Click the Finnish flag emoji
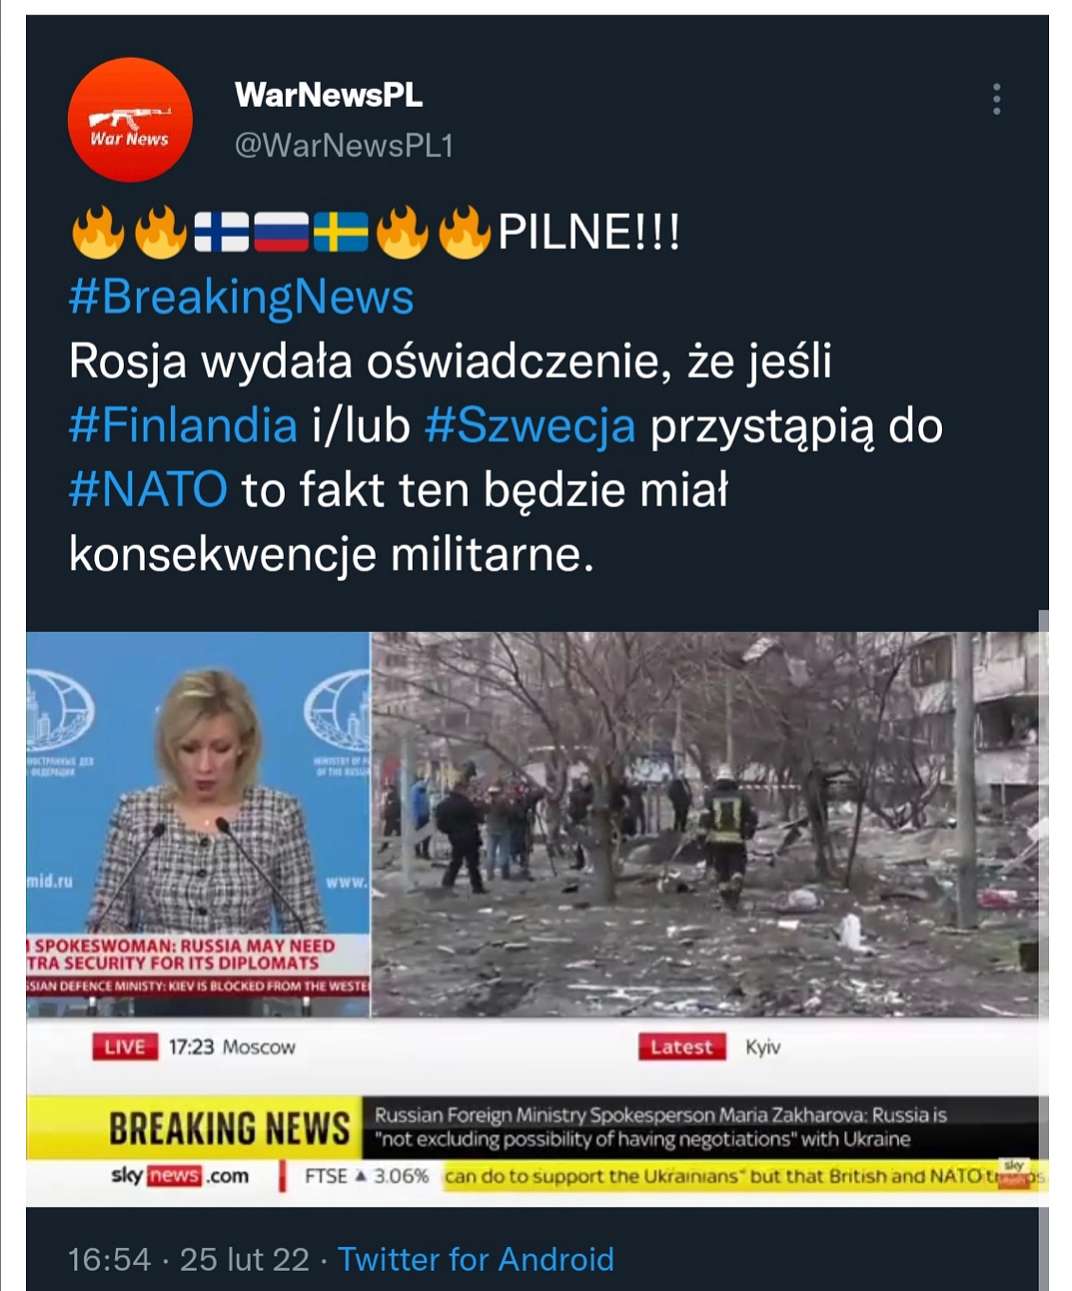1072x1291 pixels. (x=220, y=232)
